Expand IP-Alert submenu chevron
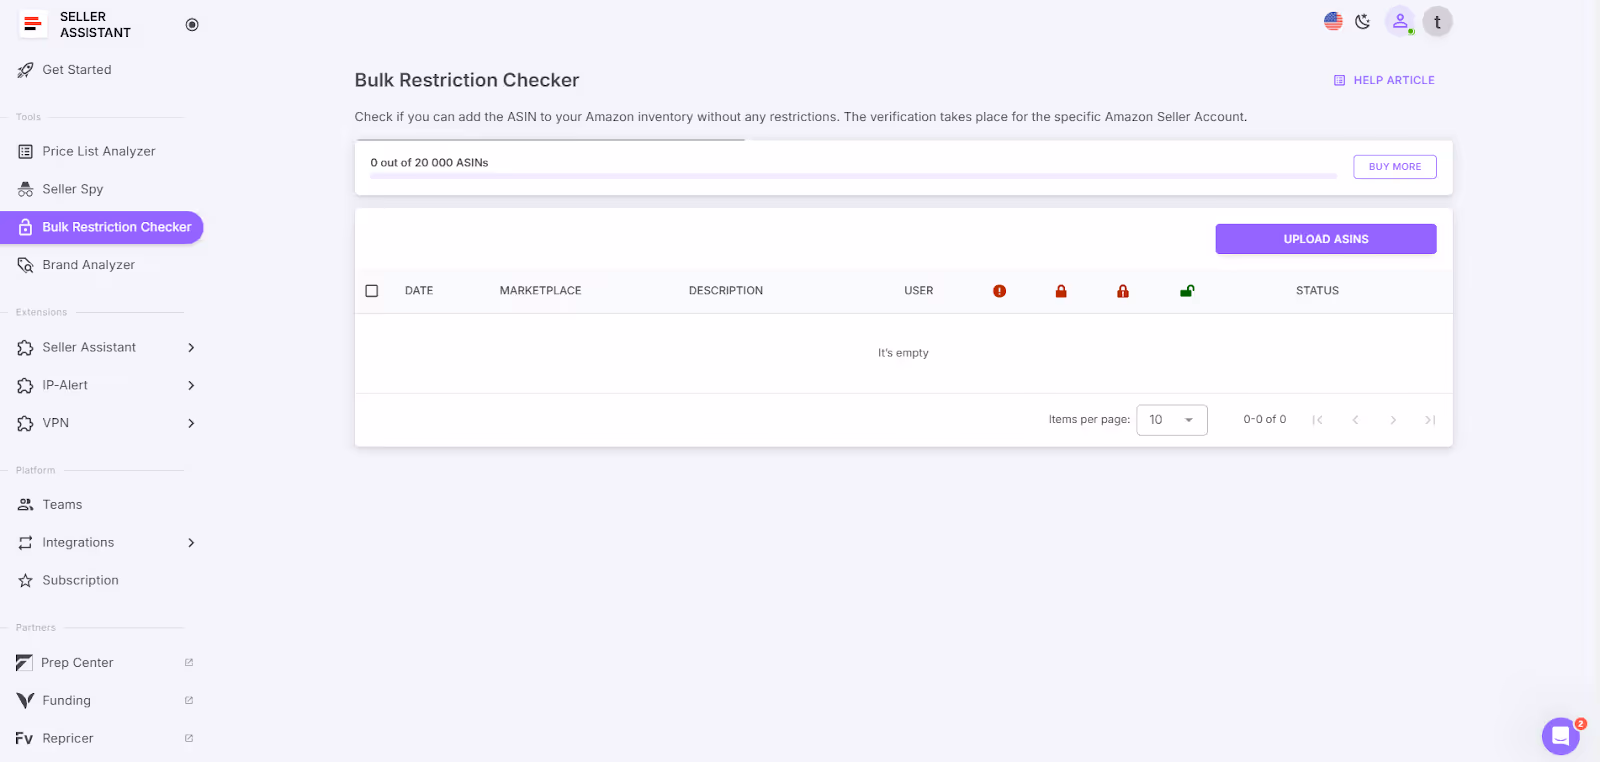 [191, 386]
